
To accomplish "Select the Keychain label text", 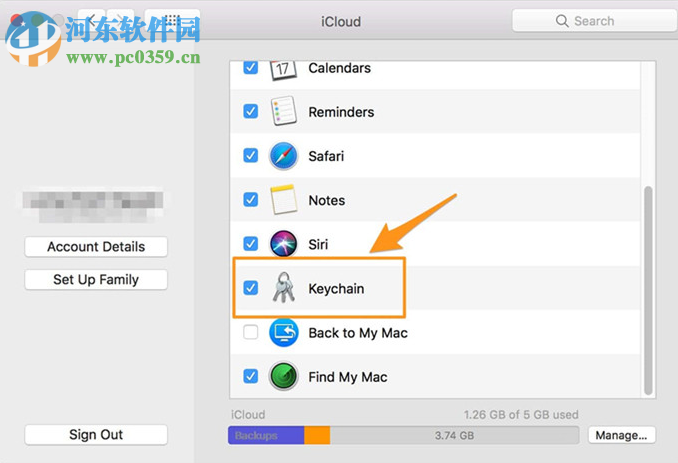I will [x=336, y=289].
